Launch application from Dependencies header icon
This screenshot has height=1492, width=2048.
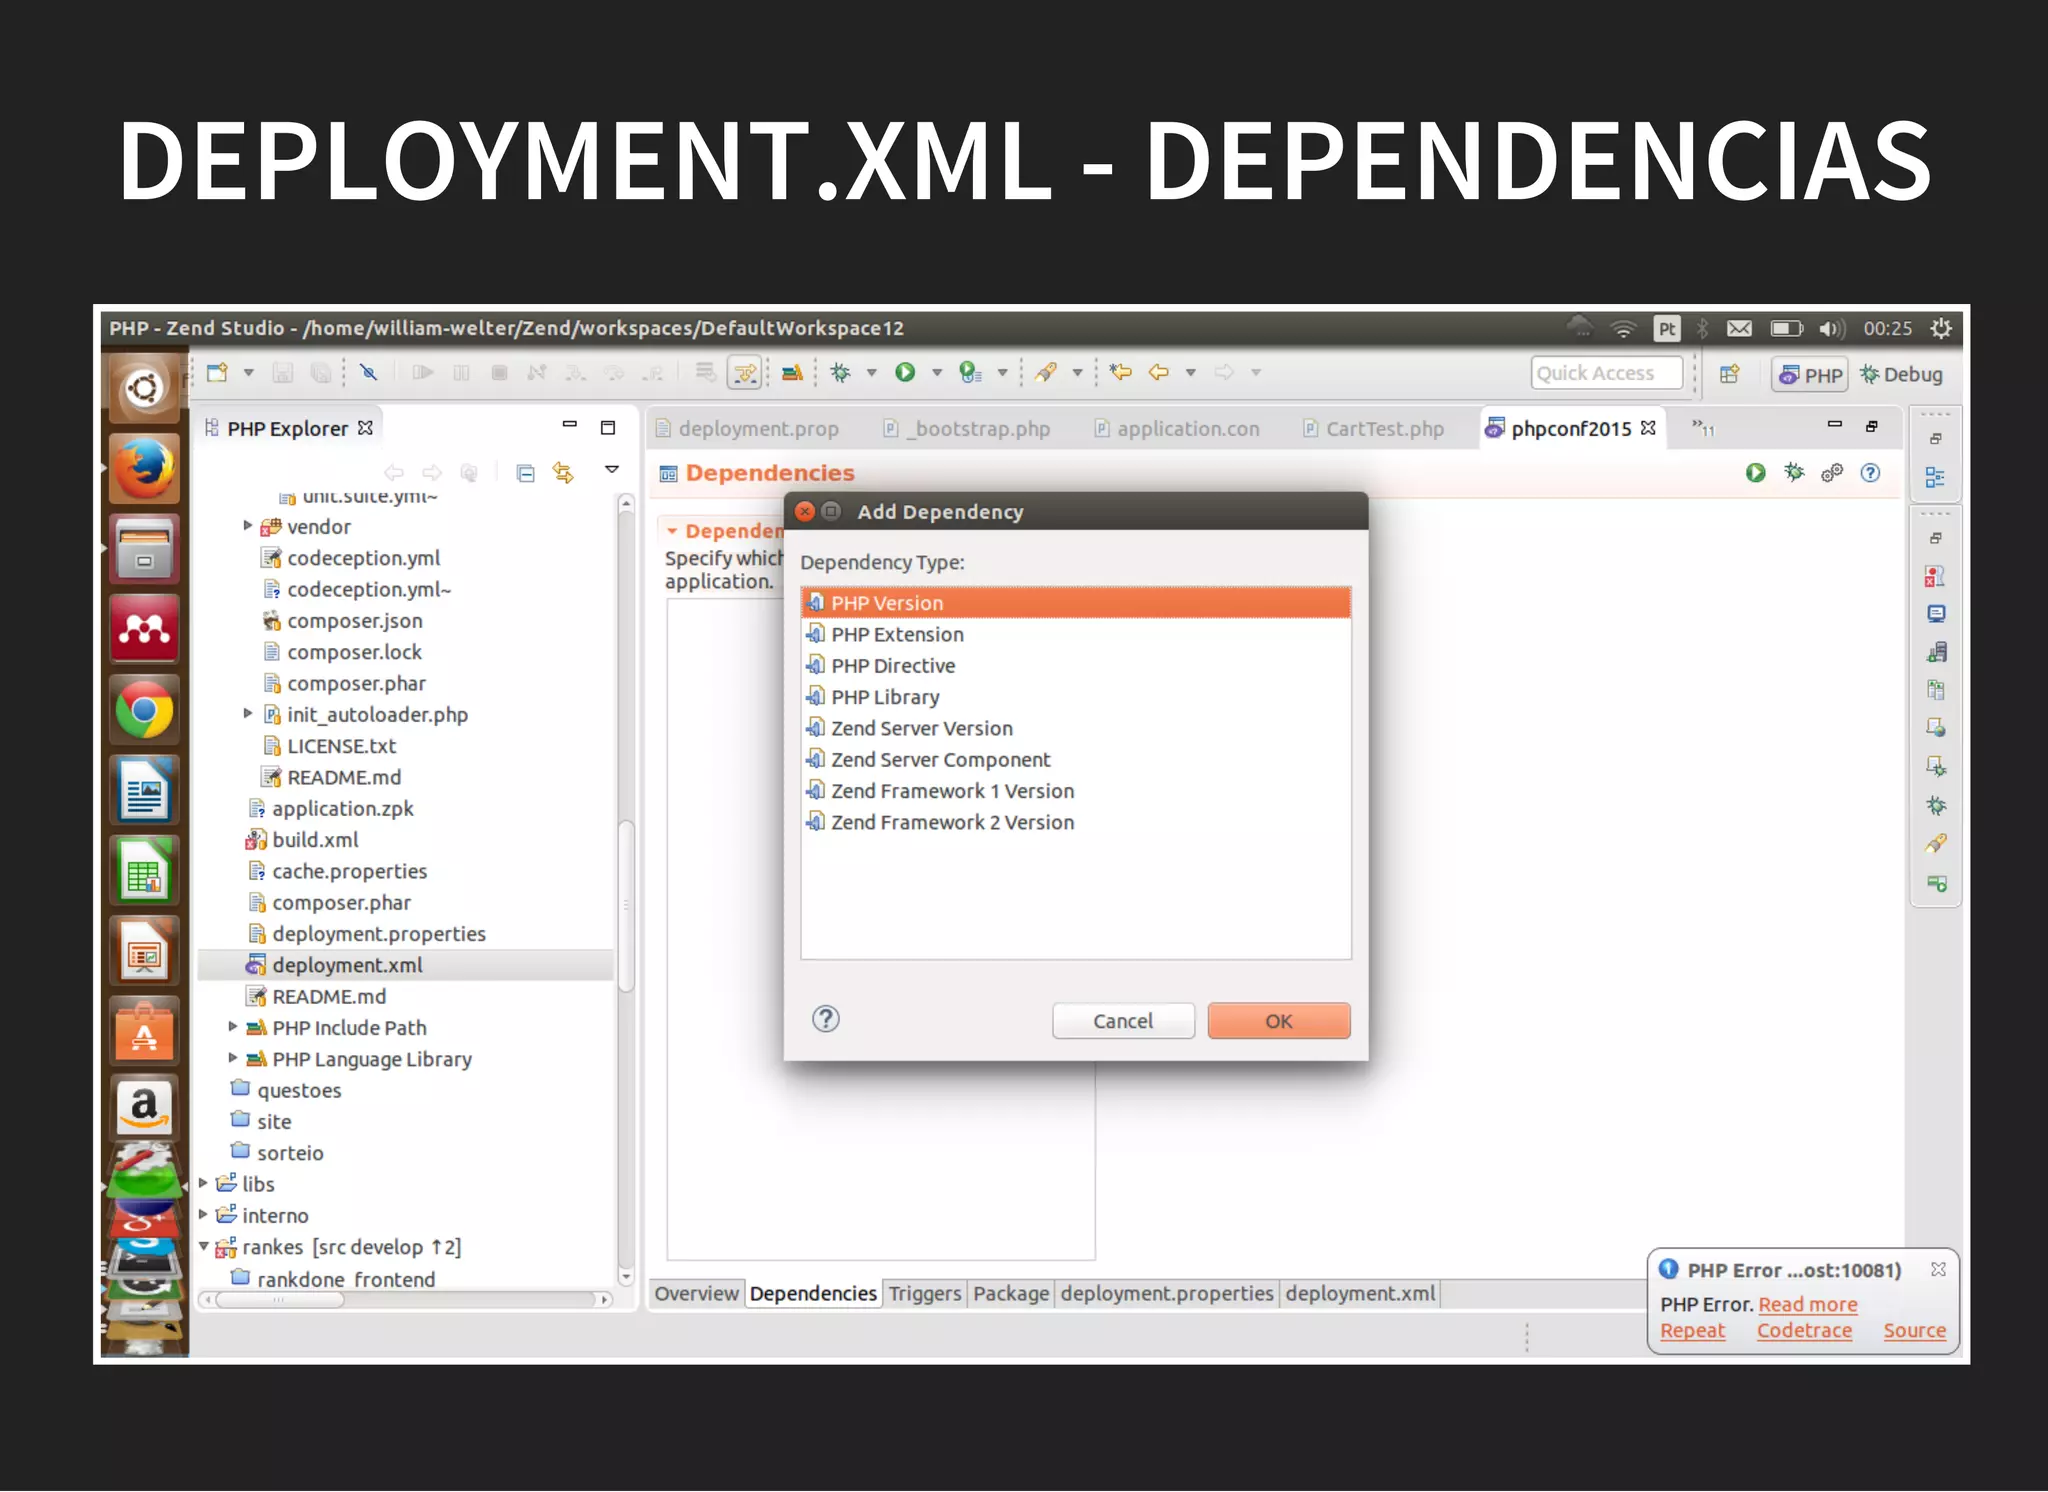click(1756, 473)
